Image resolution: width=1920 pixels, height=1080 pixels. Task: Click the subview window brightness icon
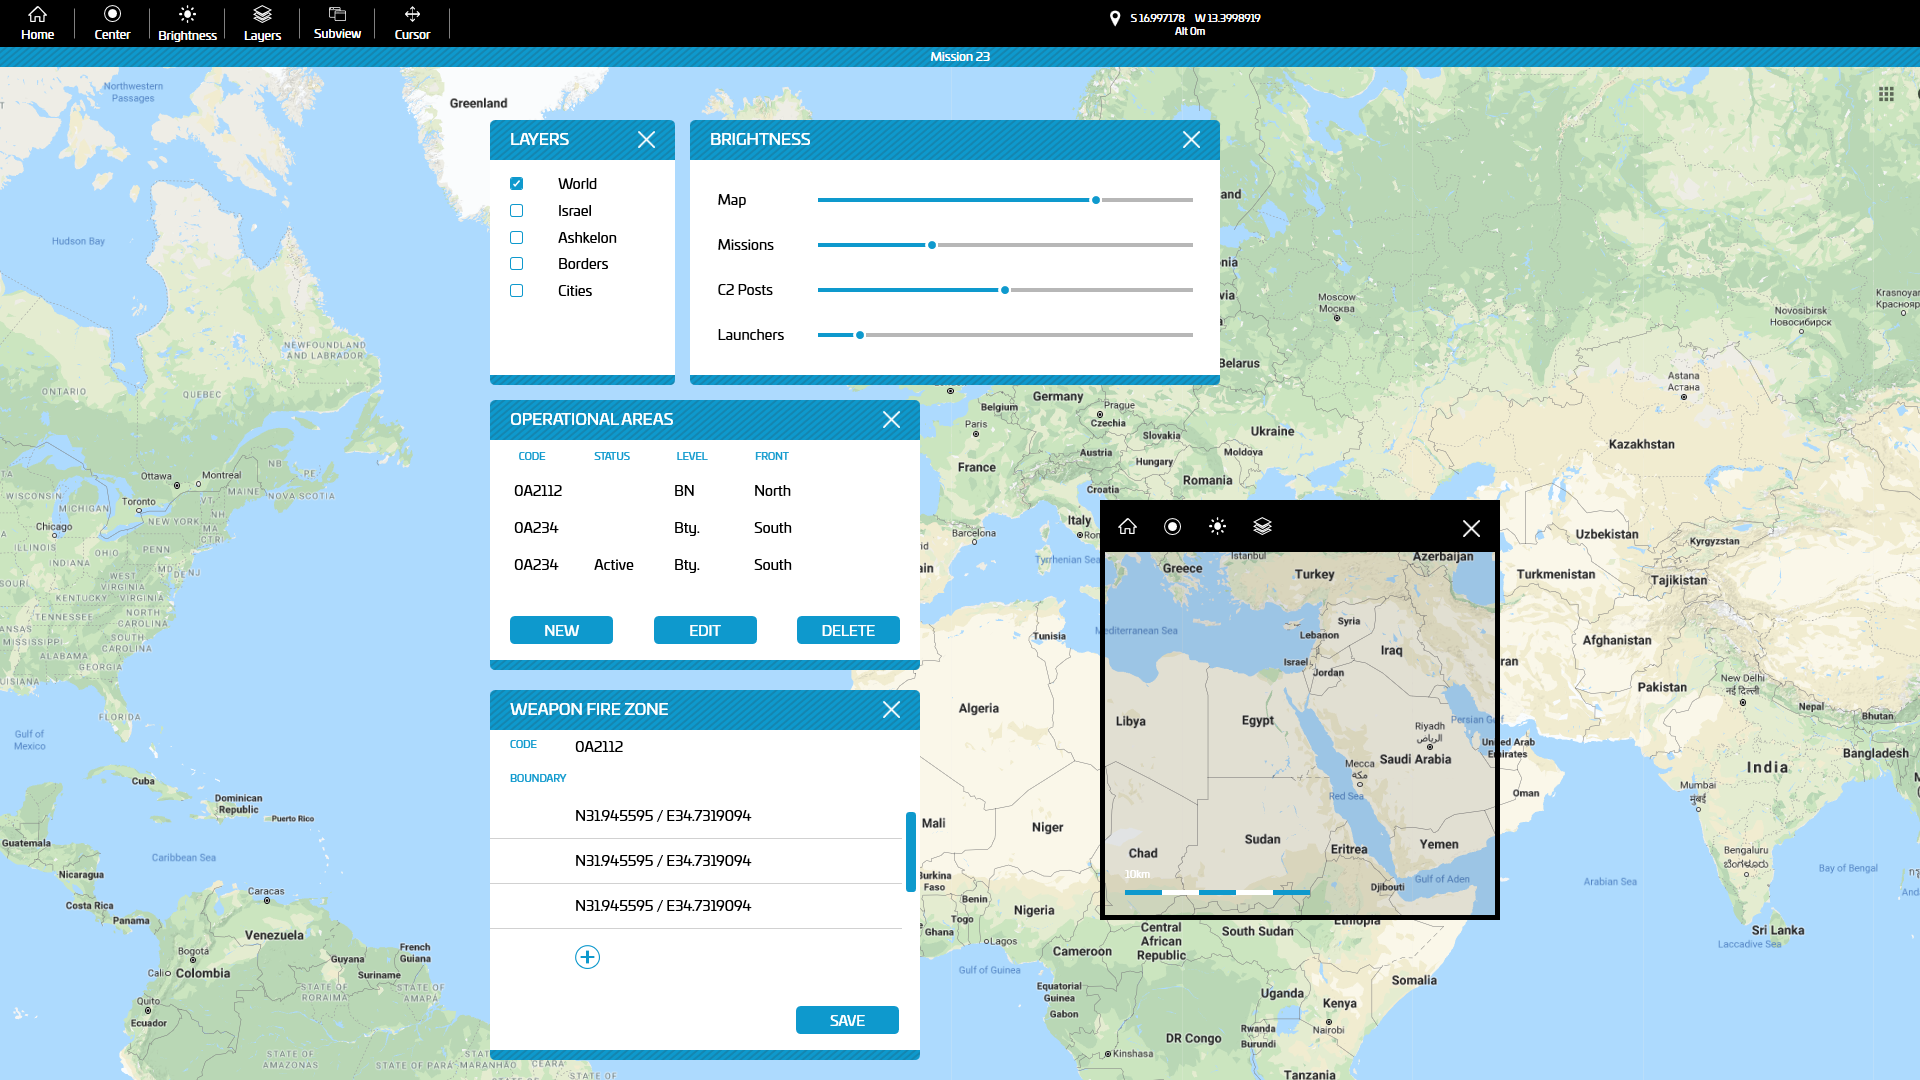tap(1217, 526)
